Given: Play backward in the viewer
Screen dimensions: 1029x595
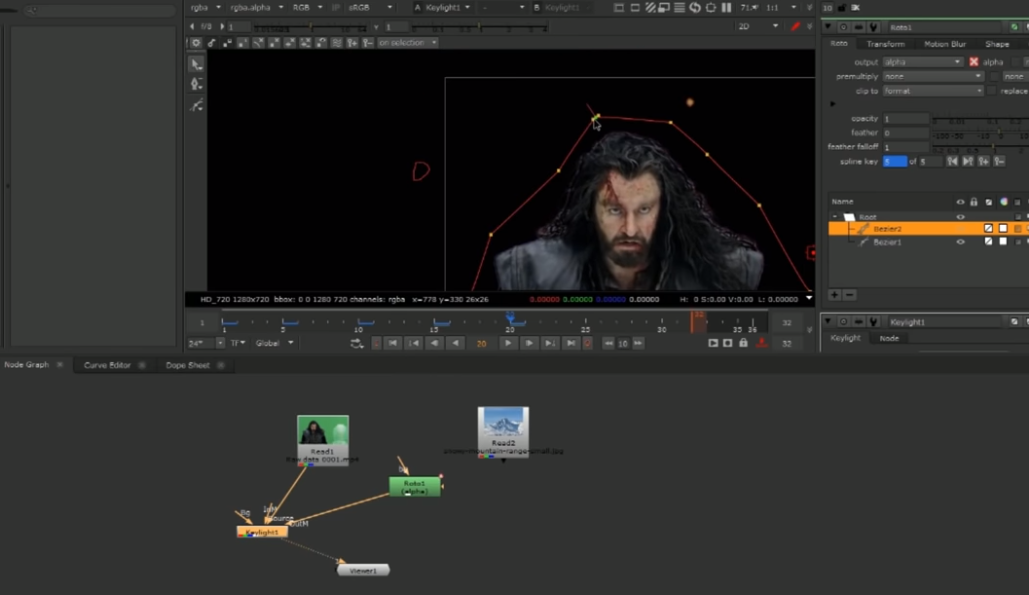Looking at the screenshot, I should coord(455,343).
